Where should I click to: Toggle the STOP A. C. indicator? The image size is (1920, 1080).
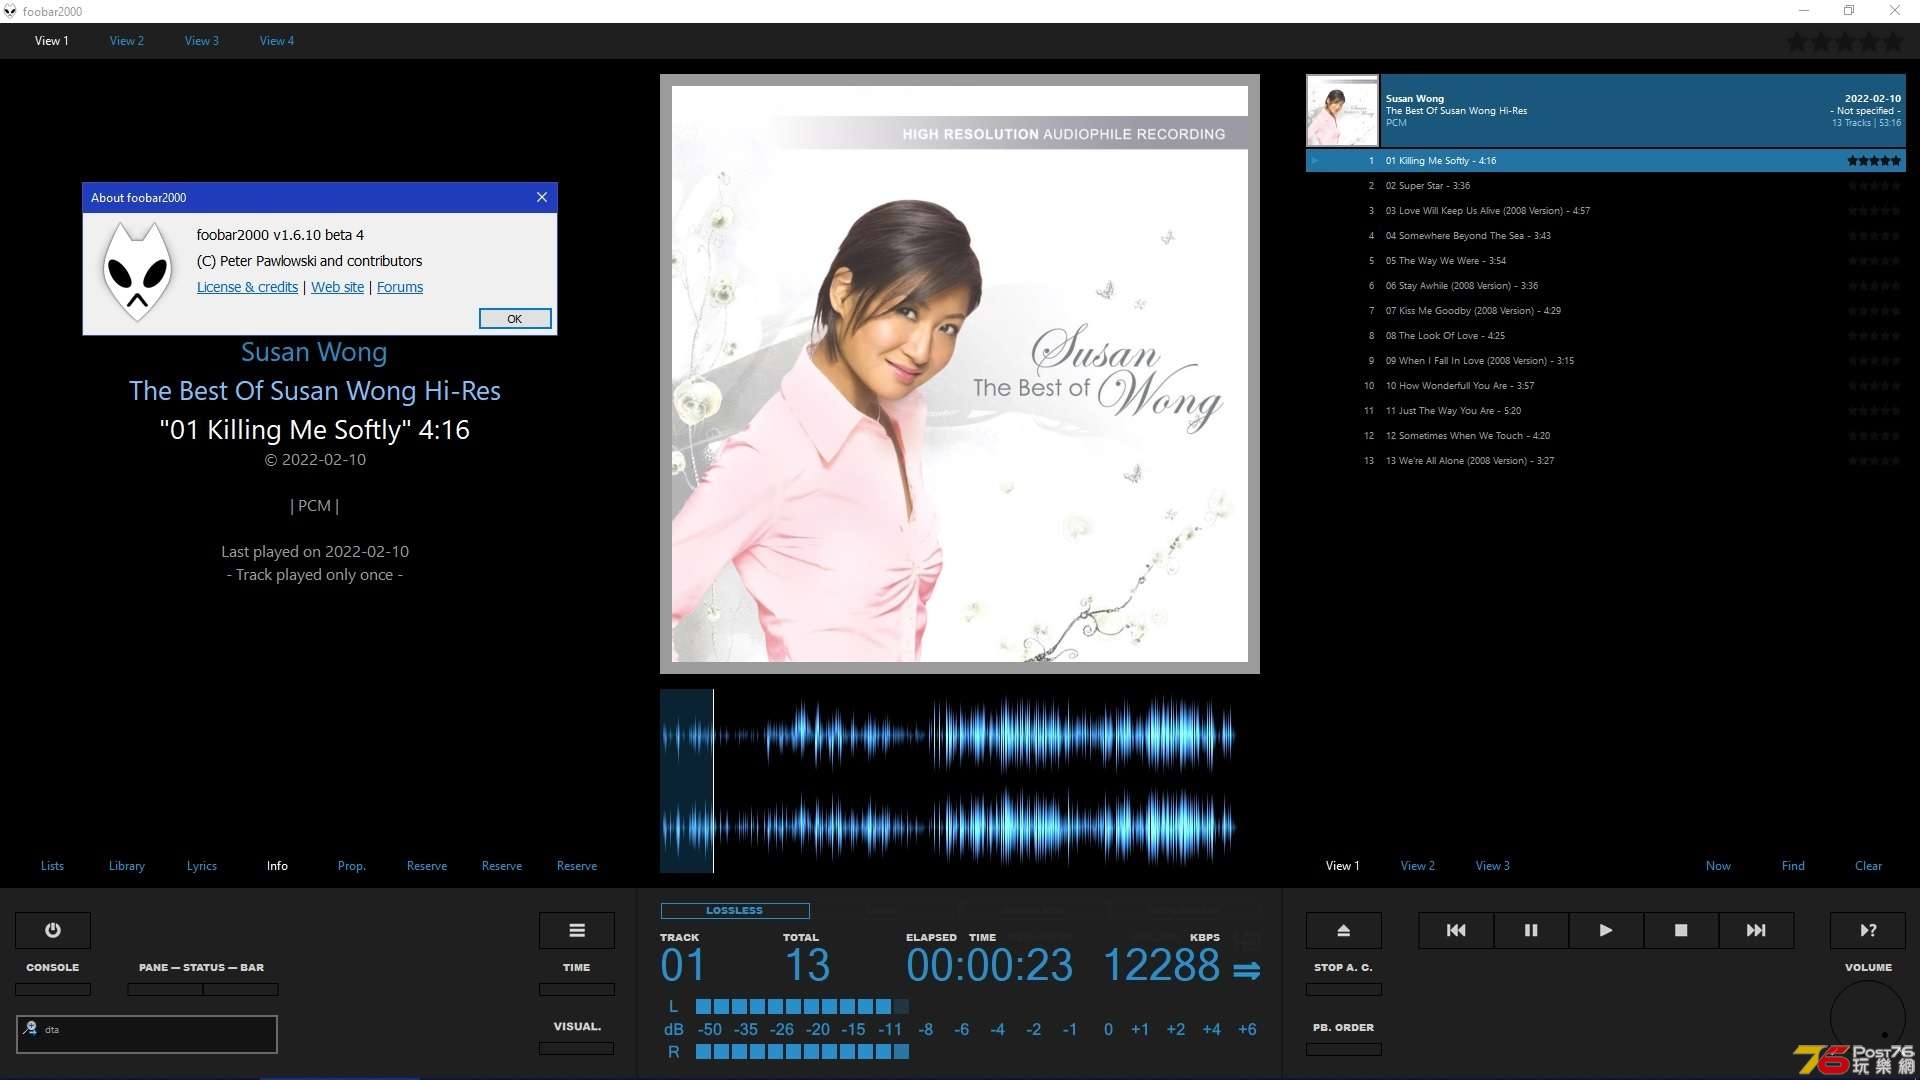[x=1344, y=989]
